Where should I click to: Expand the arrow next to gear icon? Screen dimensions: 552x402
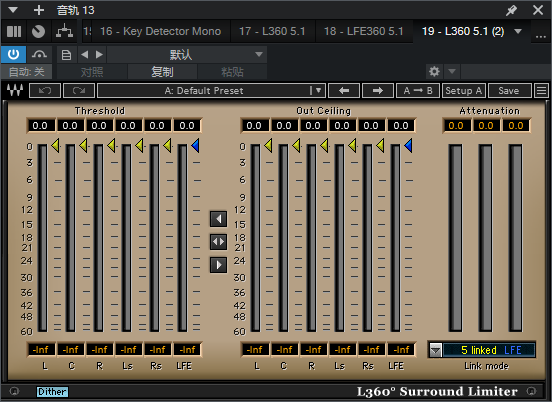452,72
